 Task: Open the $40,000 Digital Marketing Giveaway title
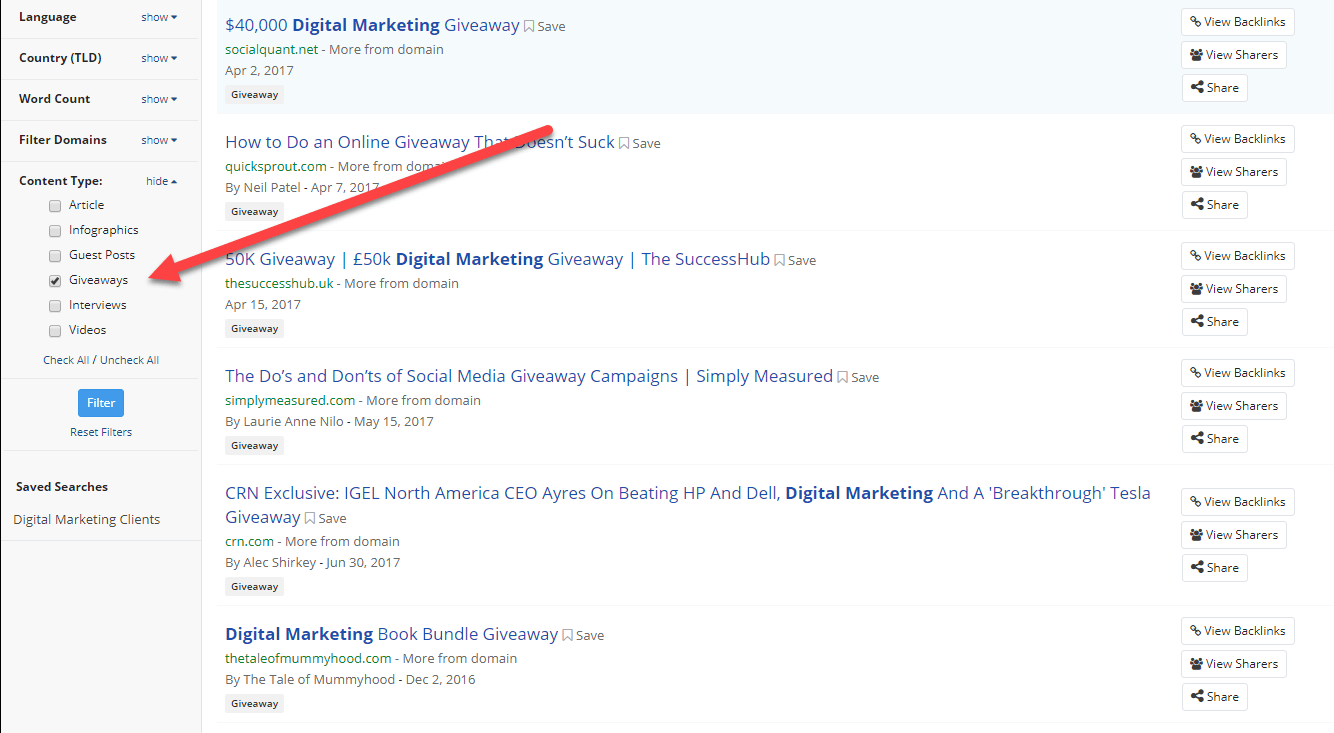point(372,25)
